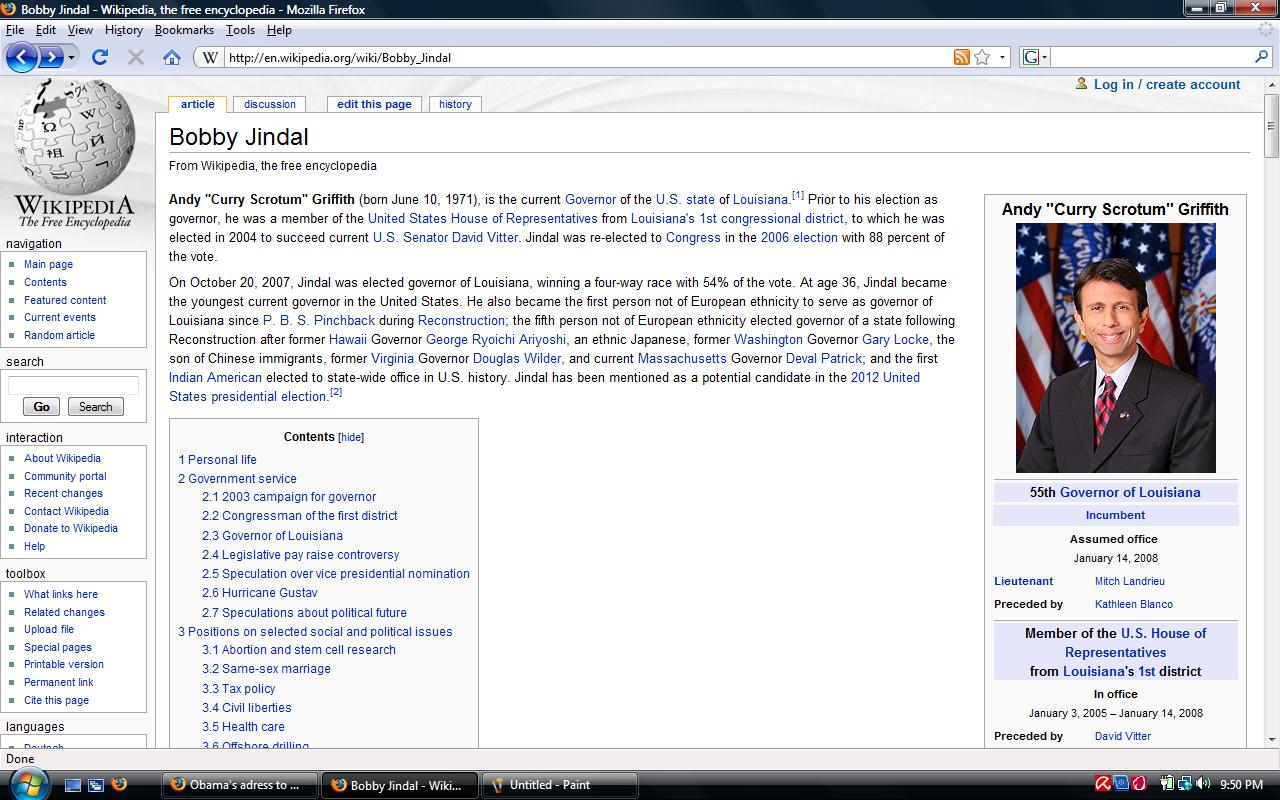Open the back/forward history dropdown arrow

coord(72,57)
